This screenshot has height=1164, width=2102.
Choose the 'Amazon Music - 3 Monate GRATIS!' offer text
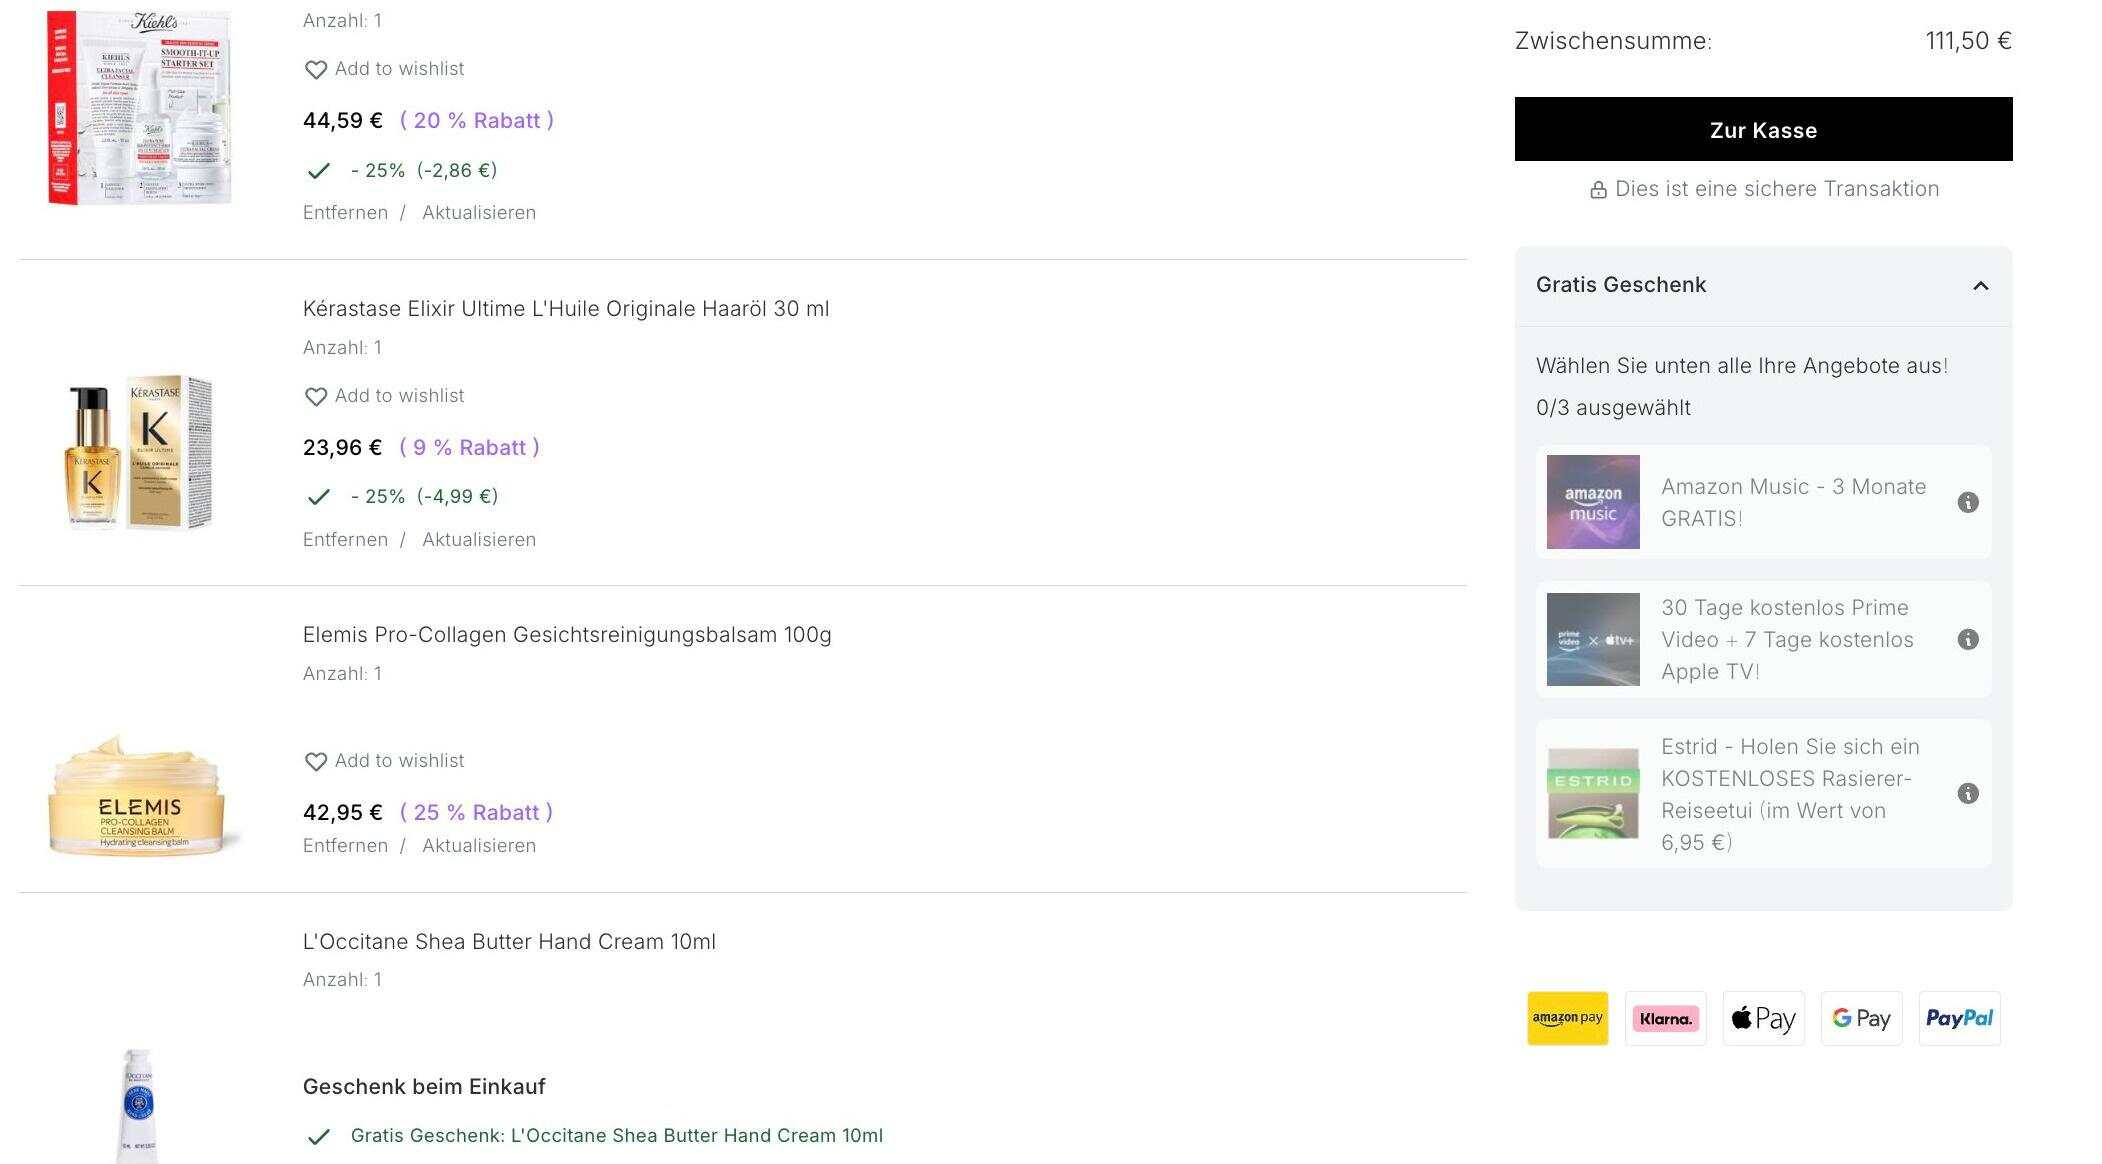[x=1793, y=502]
